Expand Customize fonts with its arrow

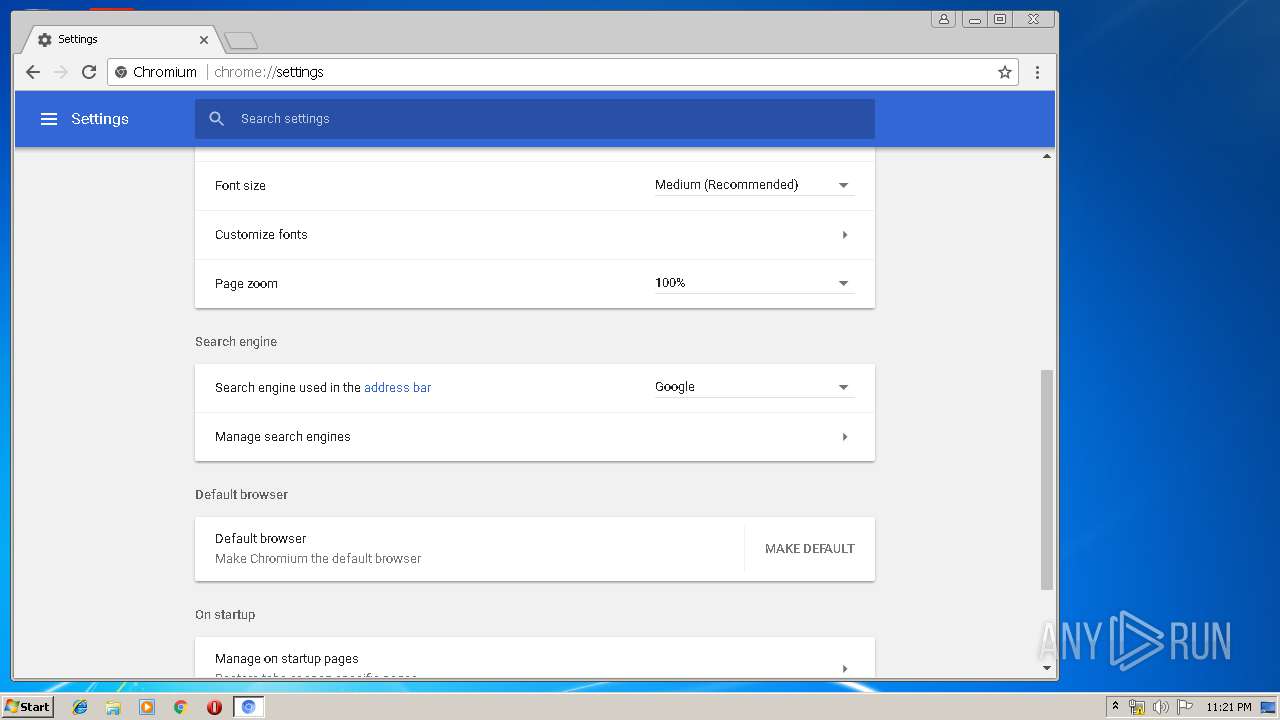point(845,235)
